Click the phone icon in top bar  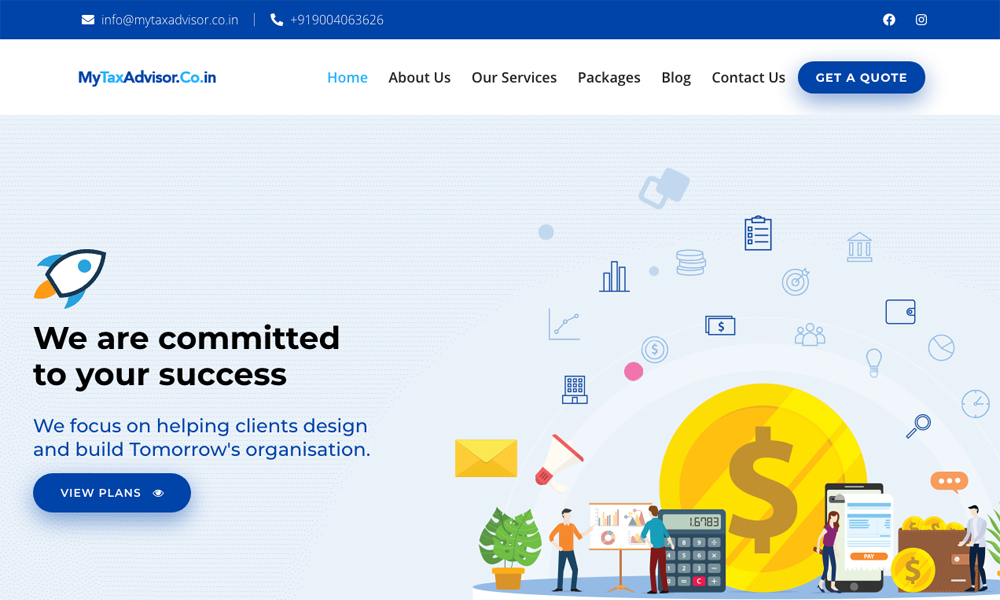click(277, 20)
